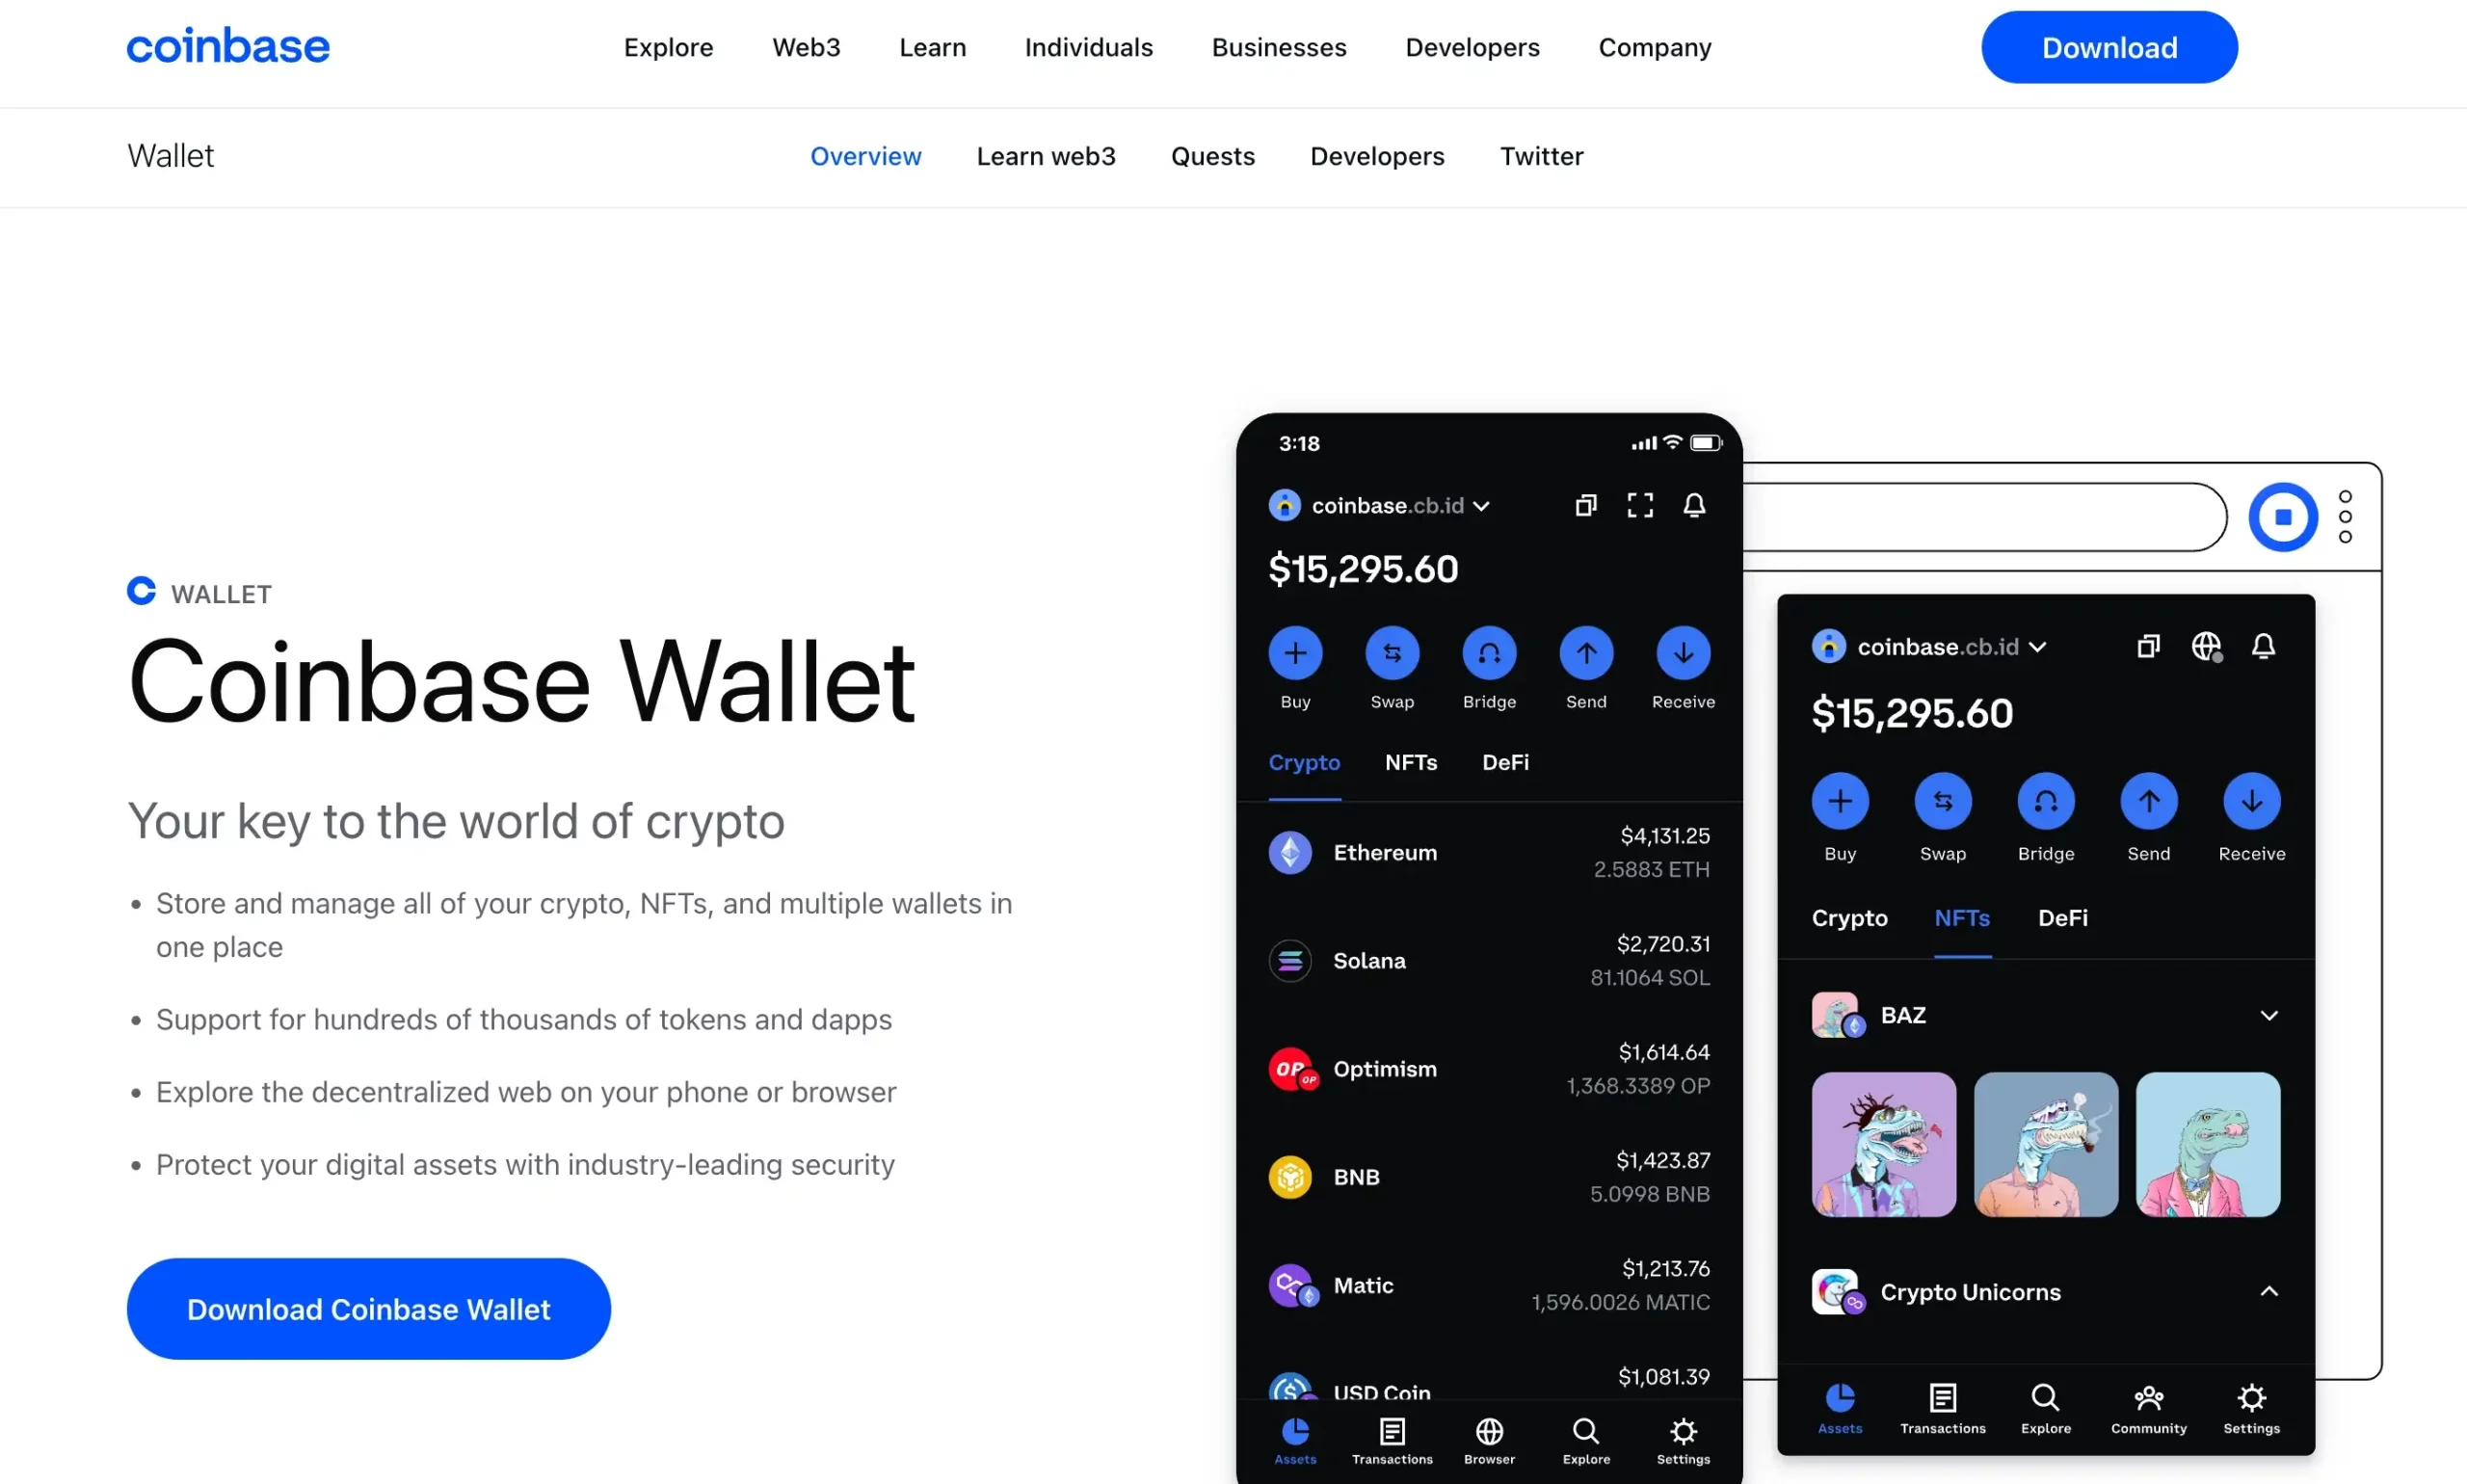
Task: Click the Download button in navbar
Action: 2108,46
